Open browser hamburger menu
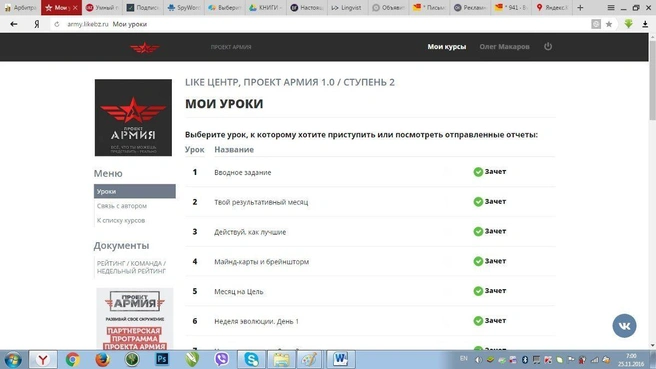 [611, 8]
